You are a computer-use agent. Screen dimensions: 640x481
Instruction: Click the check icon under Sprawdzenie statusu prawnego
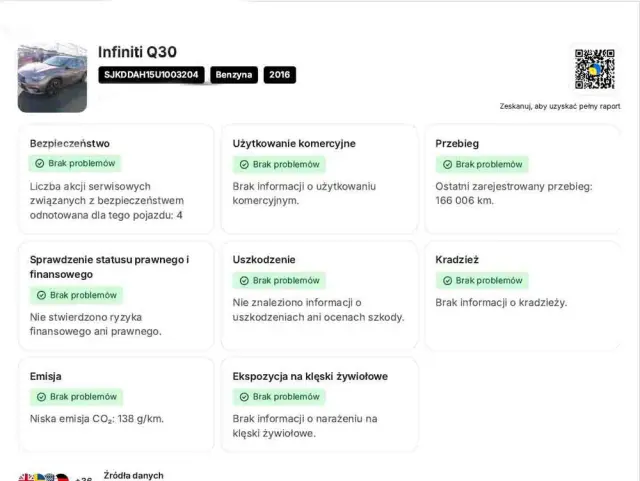point(42,296)
